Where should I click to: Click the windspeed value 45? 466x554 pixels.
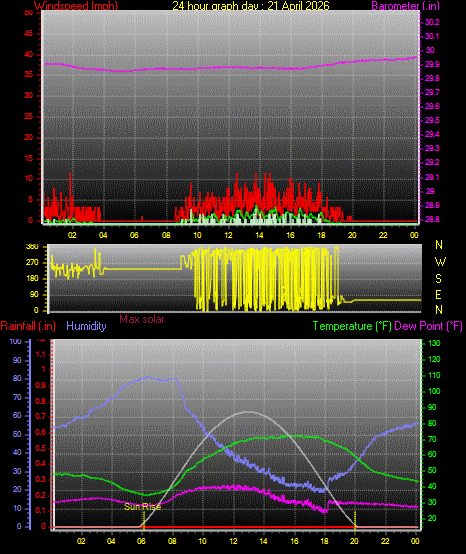click(28, 34)
